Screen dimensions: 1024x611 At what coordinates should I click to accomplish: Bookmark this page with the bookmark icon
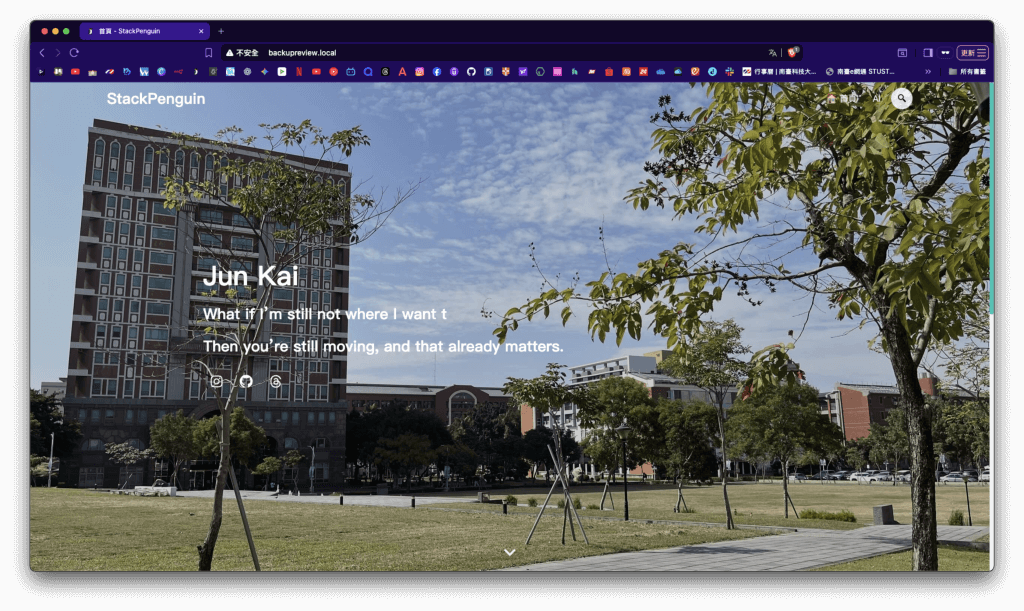[x=208, y=52]
